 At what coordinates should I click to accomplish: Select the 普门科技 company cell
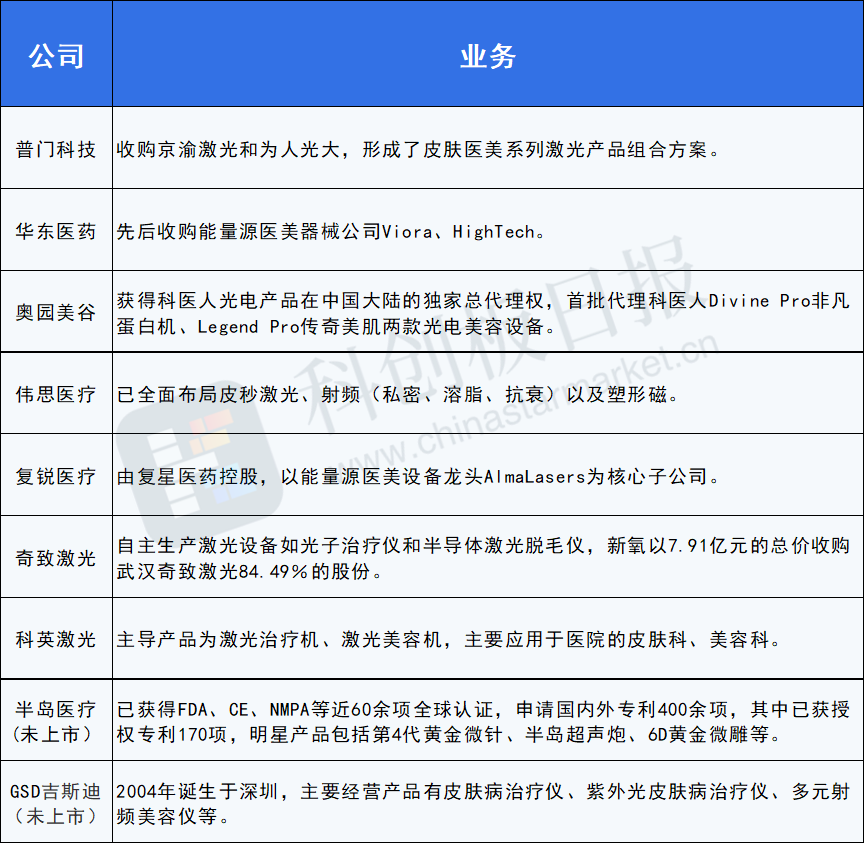(x=56, y=148)
